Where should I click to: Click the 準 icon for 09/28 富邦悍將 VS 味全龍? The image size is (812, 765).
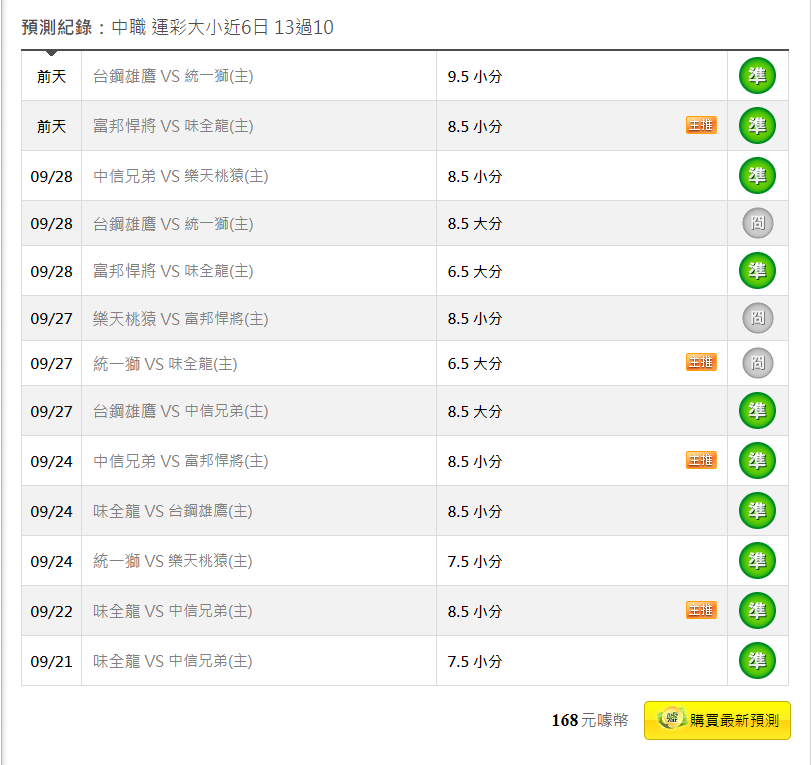tap(757, 270)
